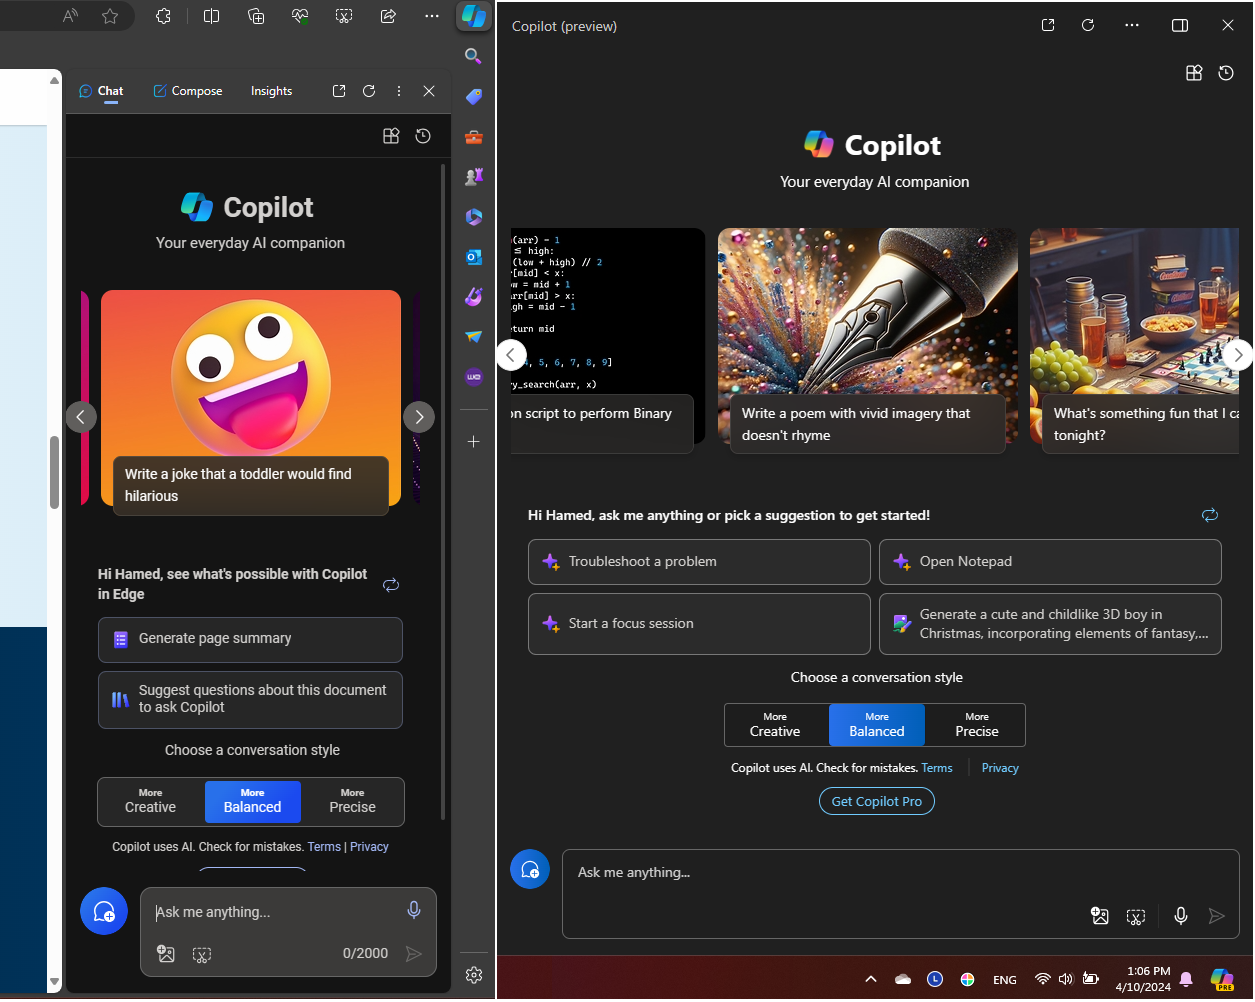
Task: Click the Ask me anything box in Edge pane
Action: coord(288,931)
